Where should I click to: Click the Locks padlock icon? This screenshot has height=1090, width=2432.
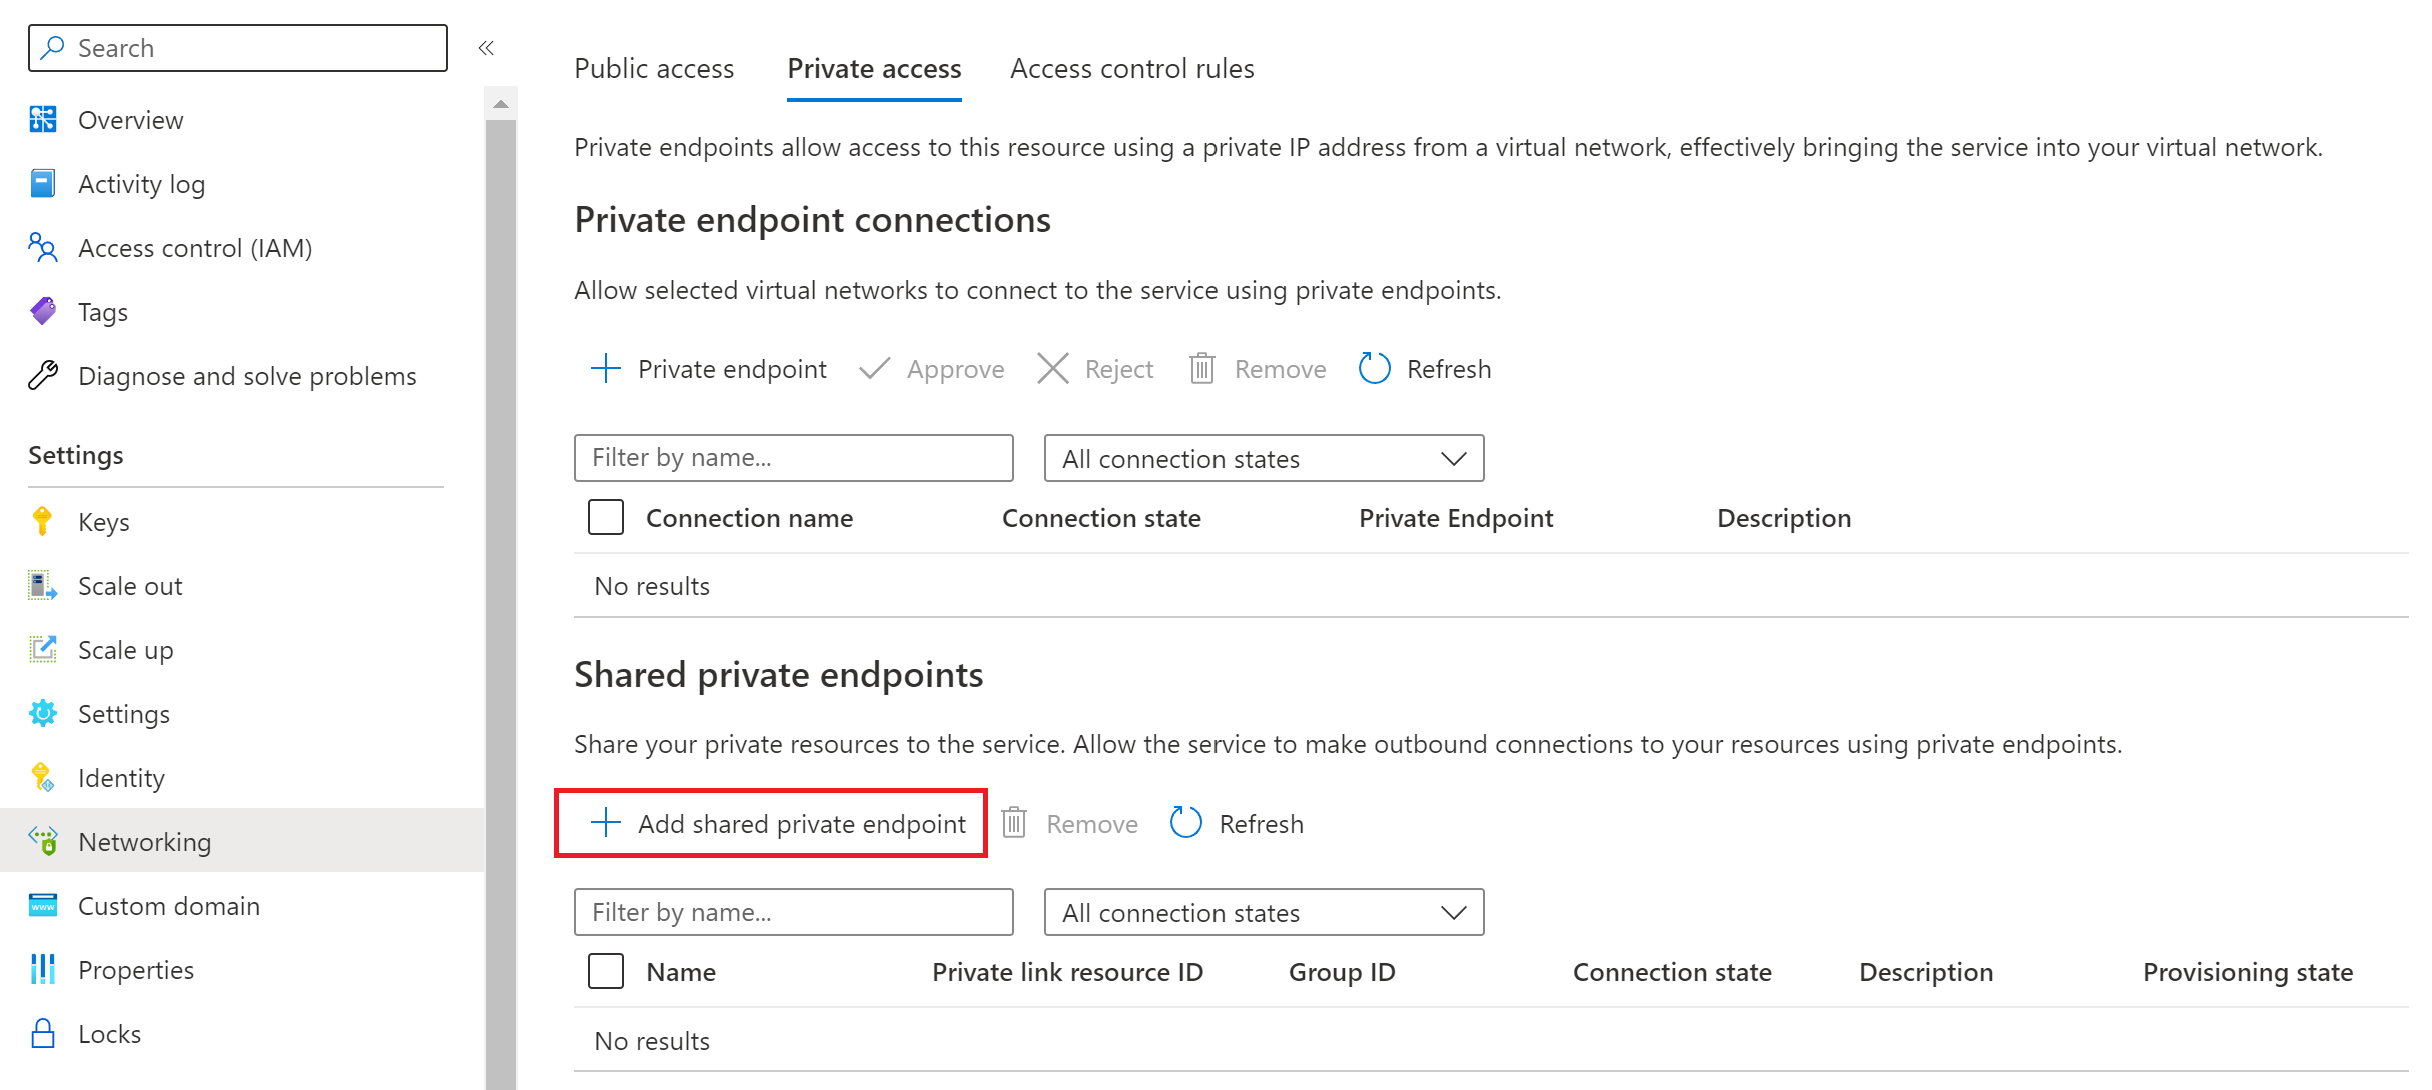(43, 1034)
